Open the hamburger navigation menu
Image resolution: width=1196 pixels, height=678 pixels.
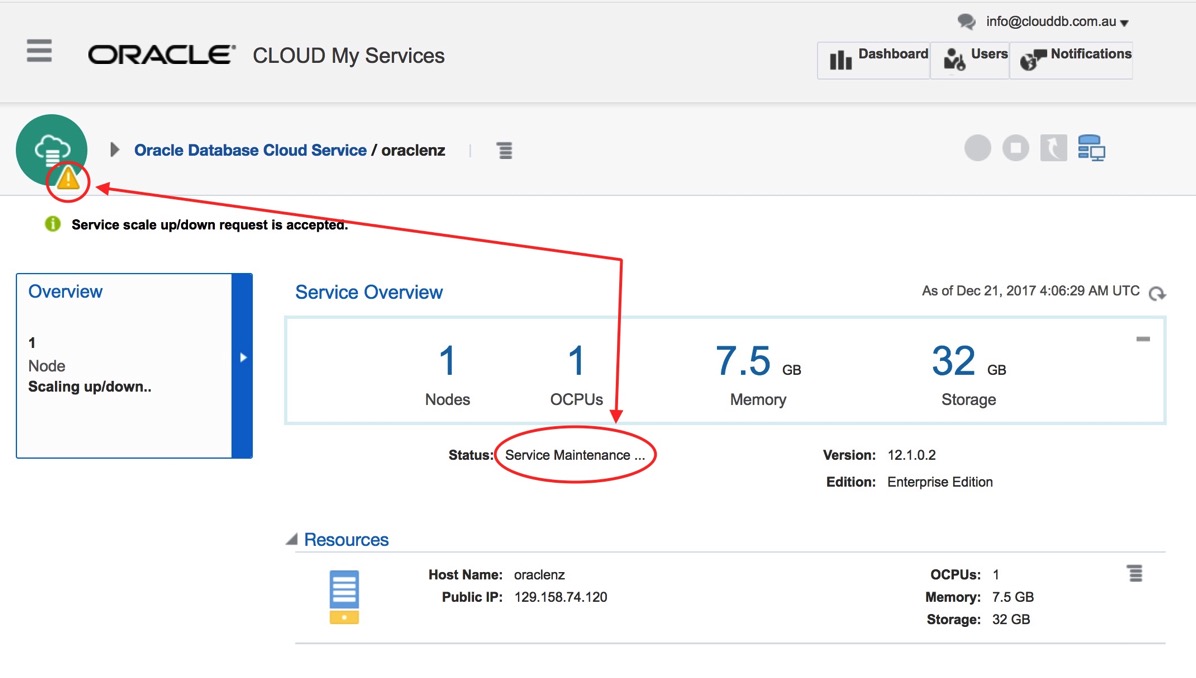click(39, 51)
